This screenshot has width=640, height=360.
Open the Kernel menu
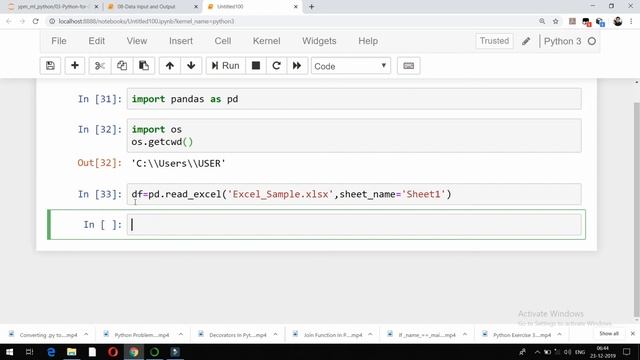coord(267,41)
